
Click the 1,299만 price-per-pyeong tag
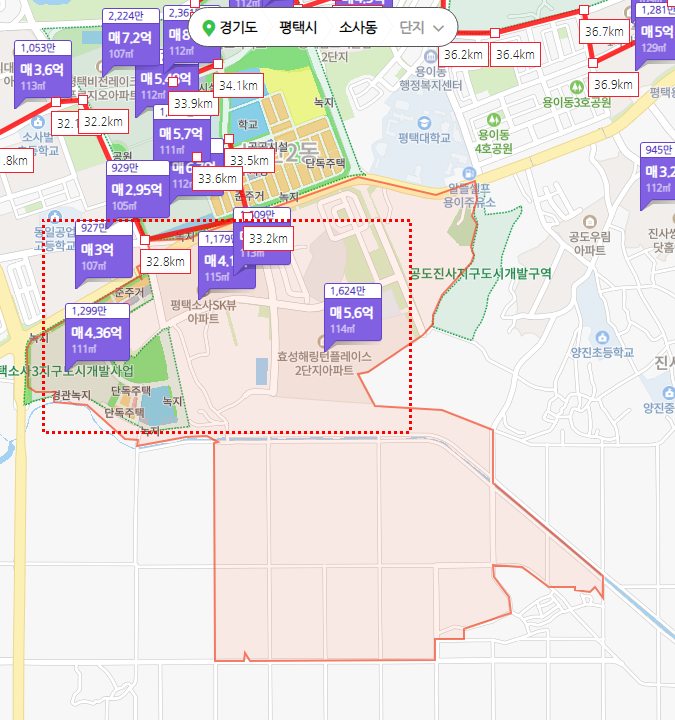tap(97, 311)
